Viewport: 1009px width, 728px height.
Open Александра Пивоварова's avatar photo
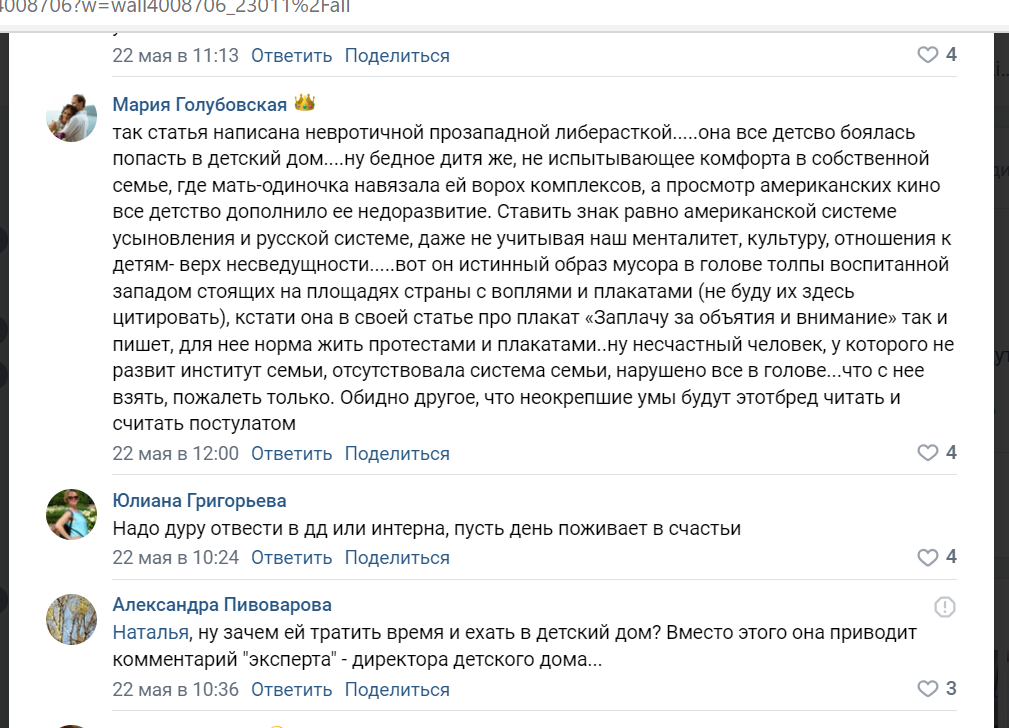click(71, 619)
